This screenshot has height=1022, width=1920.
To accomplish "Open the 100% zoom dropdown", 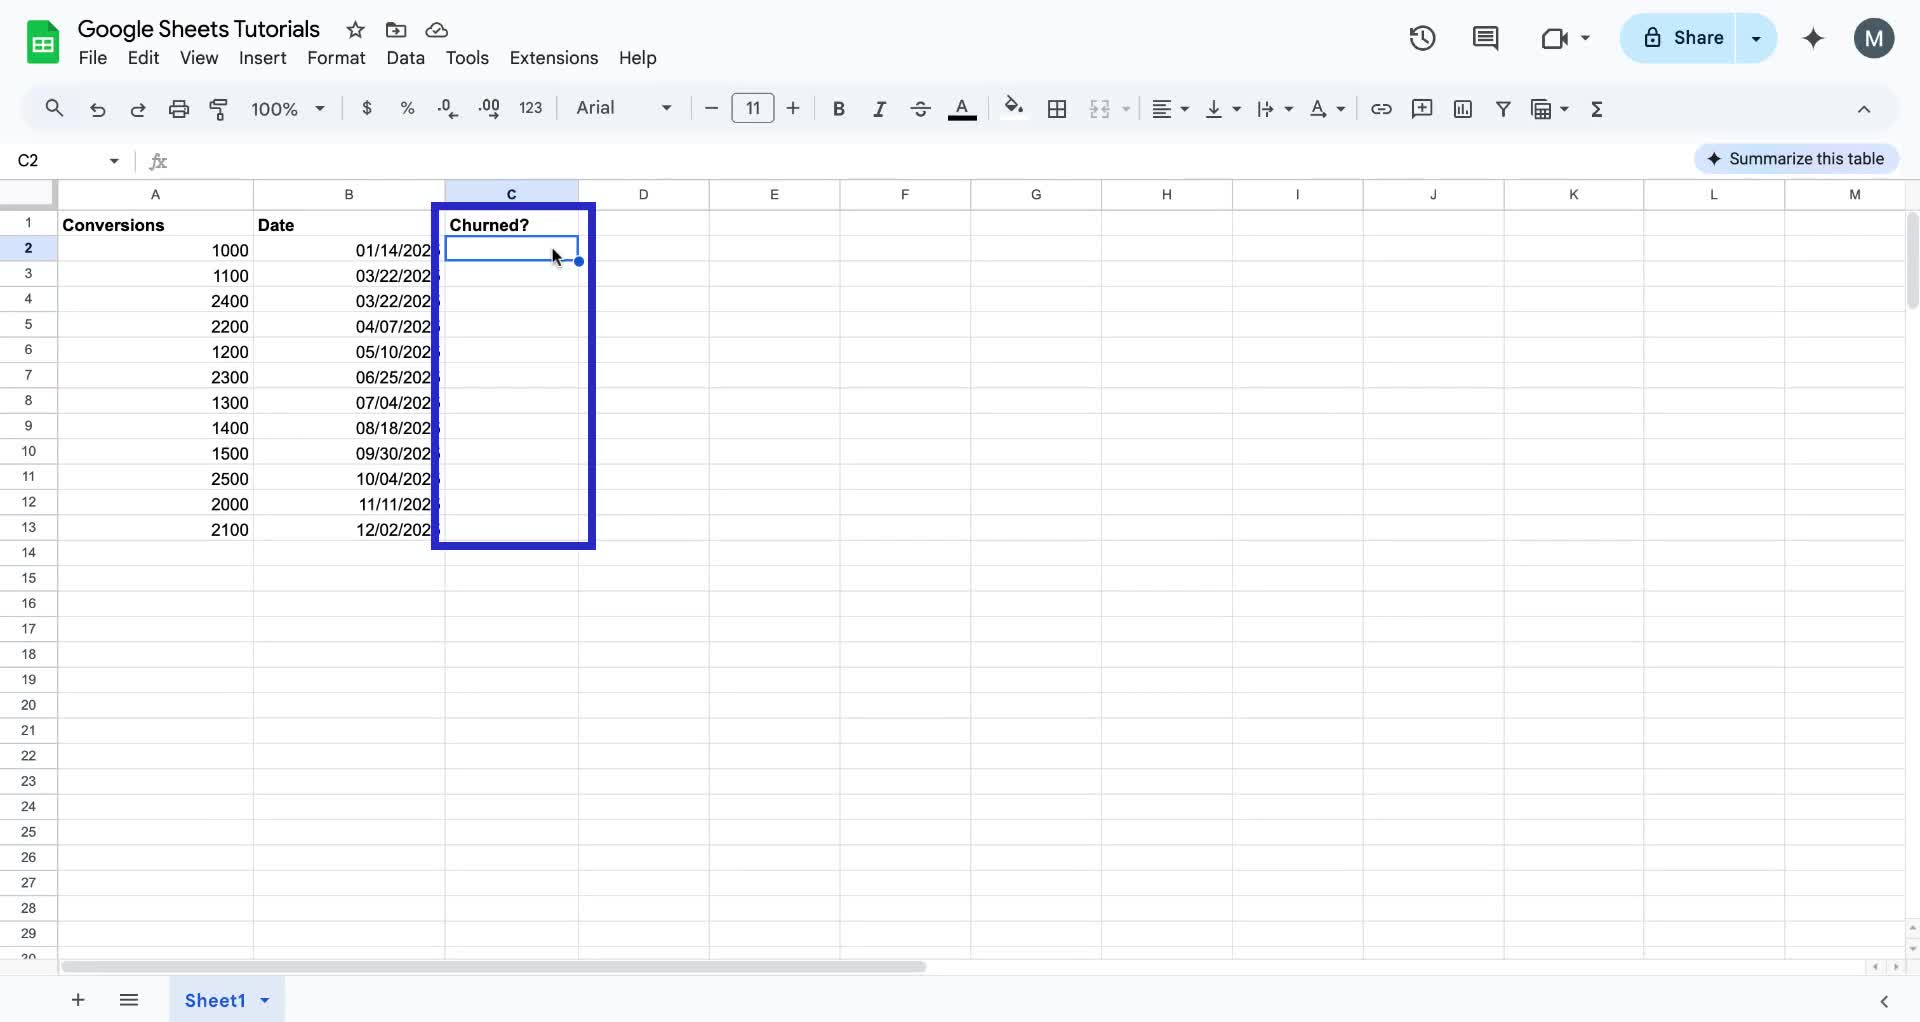I will (x=287, y=109).
